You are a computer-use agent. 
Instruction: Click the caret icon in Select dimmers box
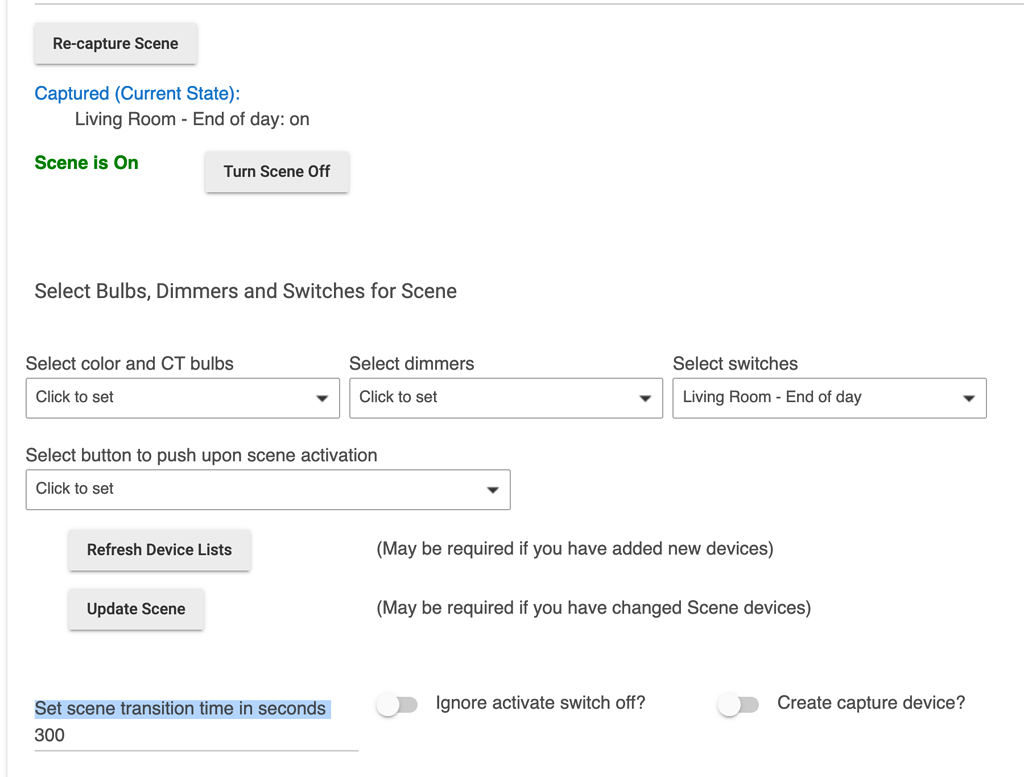pyautogui.click(x=645, y=398)
